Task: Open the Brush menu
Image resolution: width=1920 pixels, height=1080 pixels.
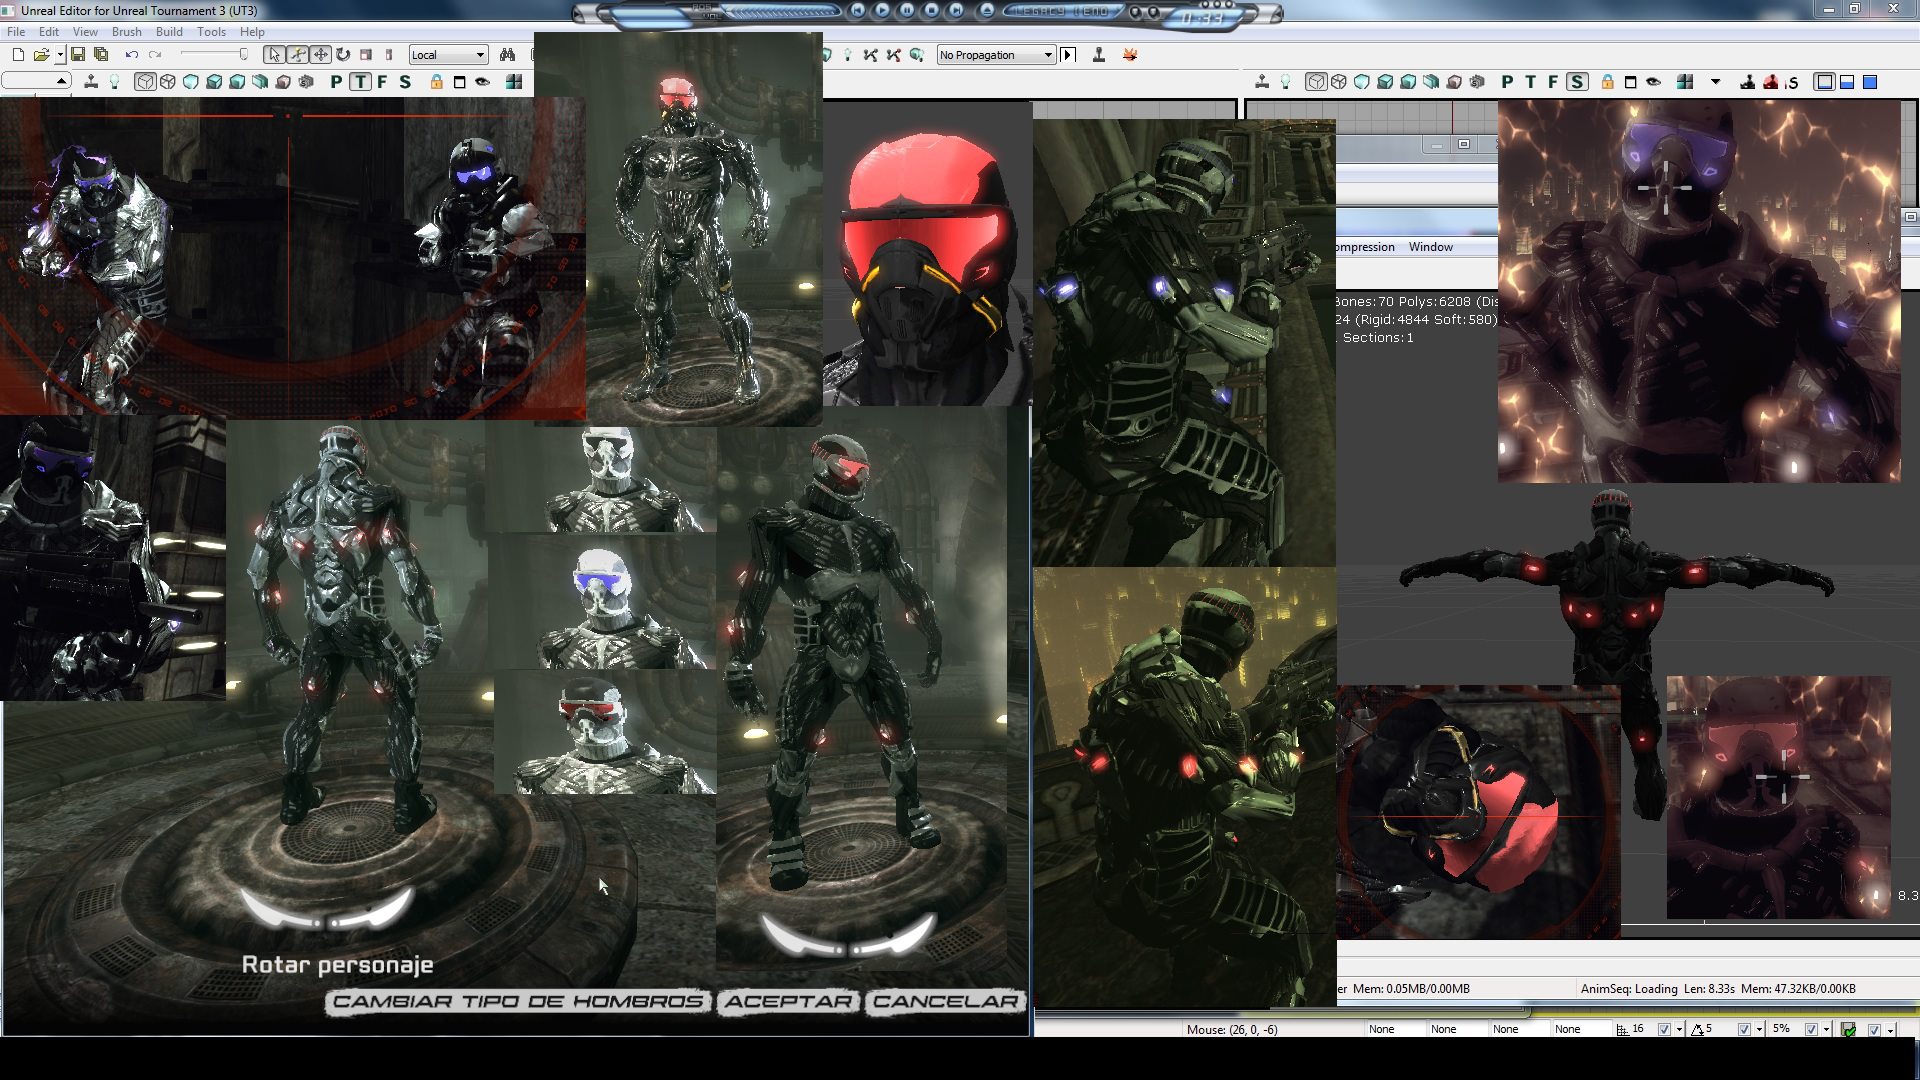Action: (x=126, y=32)
